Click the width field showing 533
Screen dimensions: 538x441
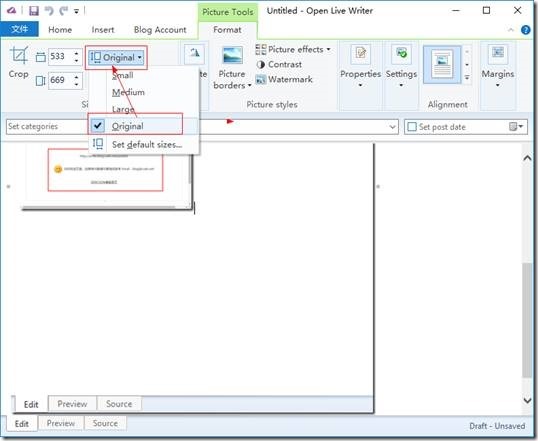click(x=60, y=56)
